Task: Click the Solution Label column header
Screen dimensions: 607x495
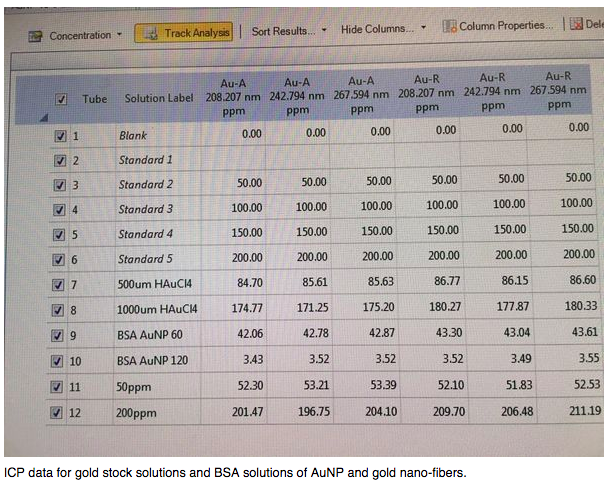Action: click(159, 99)
